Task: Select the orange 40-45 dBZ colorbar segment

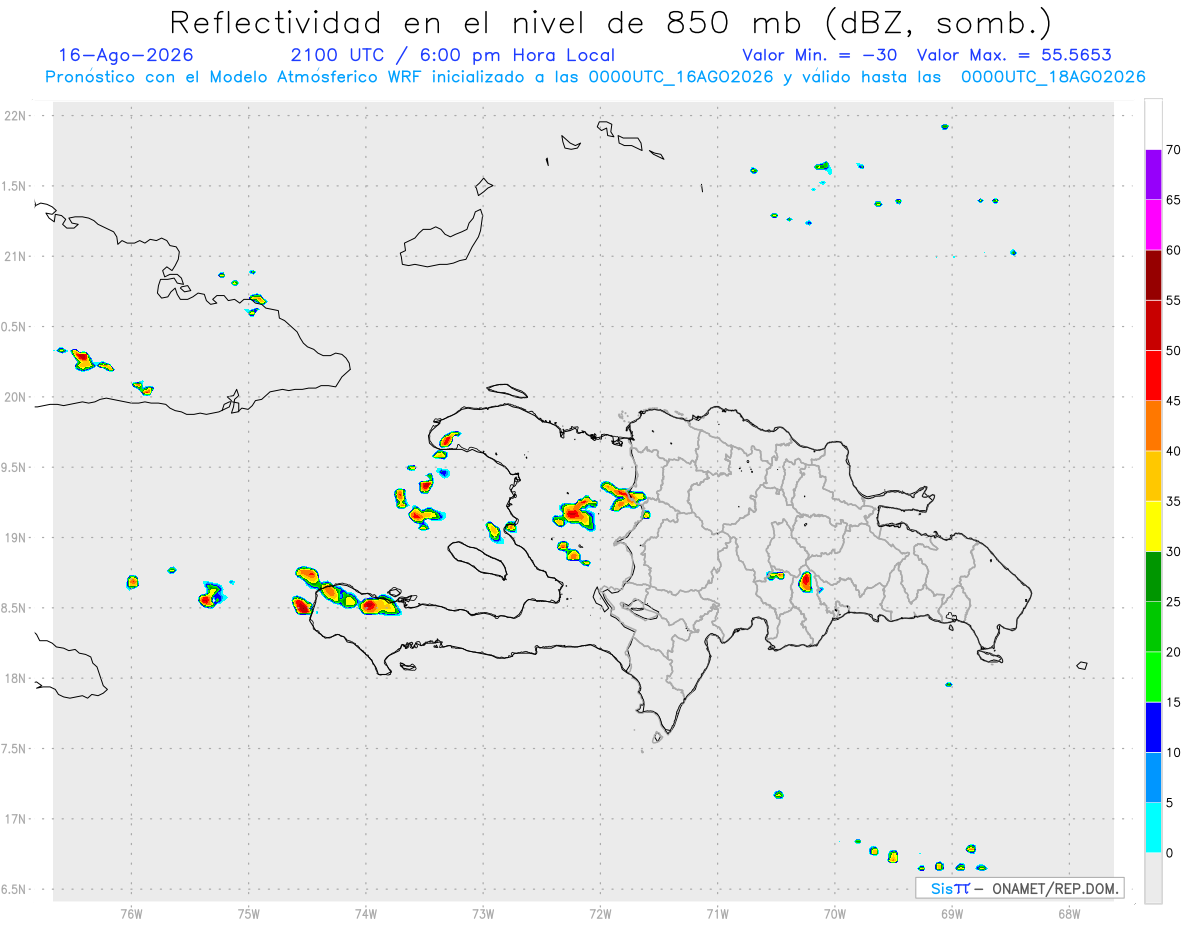Action: [x=1153, y=426]
